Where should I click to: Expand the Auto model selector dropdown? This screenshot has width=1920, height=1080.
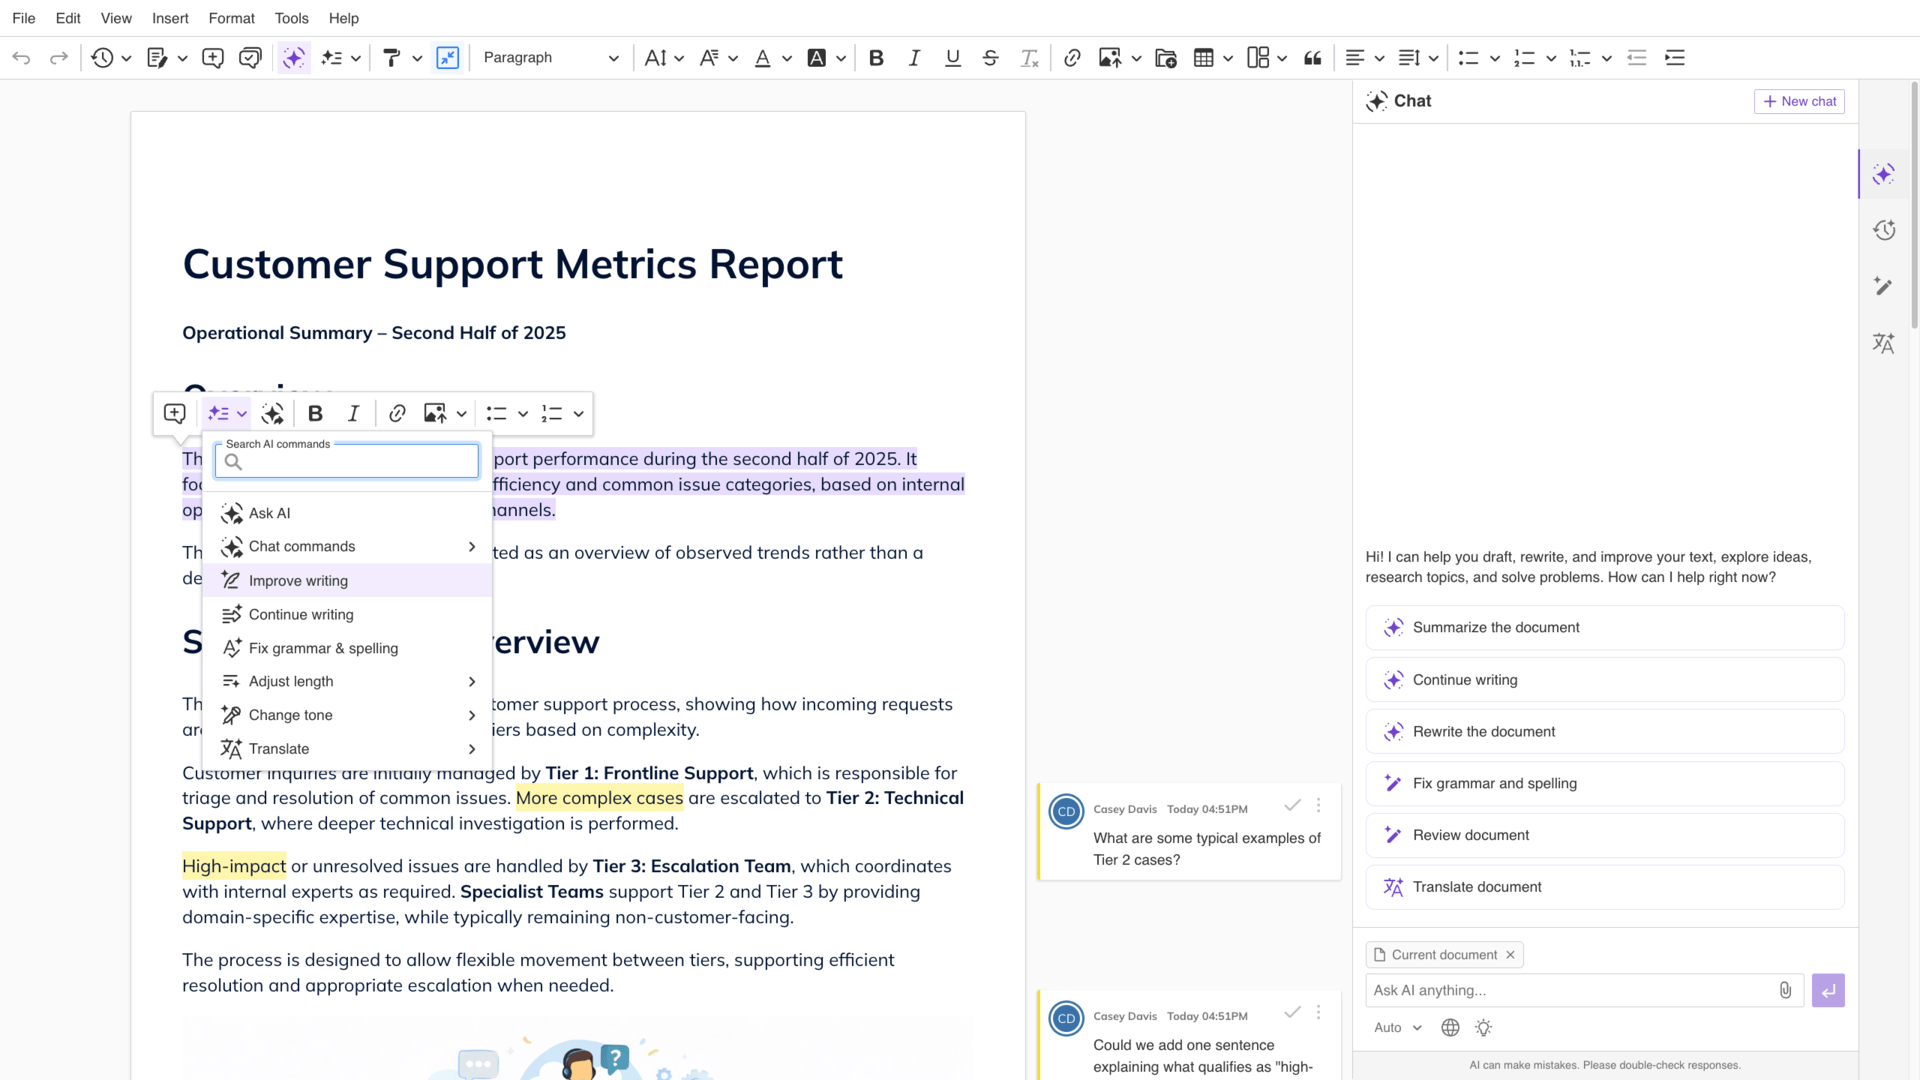(1398, 1027)
